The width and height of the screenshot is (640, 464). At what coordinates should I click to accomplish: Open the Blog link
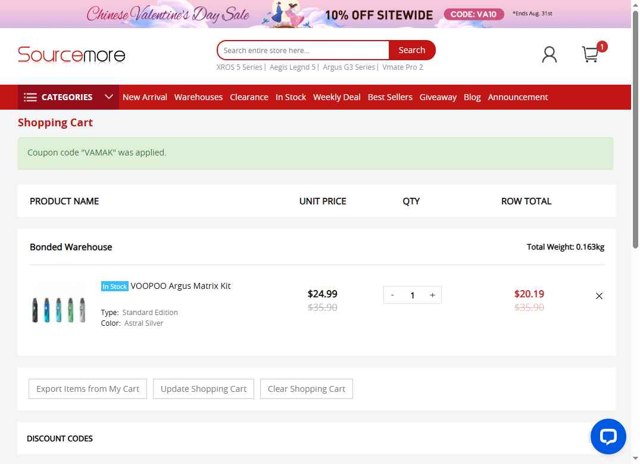[472, 97]
